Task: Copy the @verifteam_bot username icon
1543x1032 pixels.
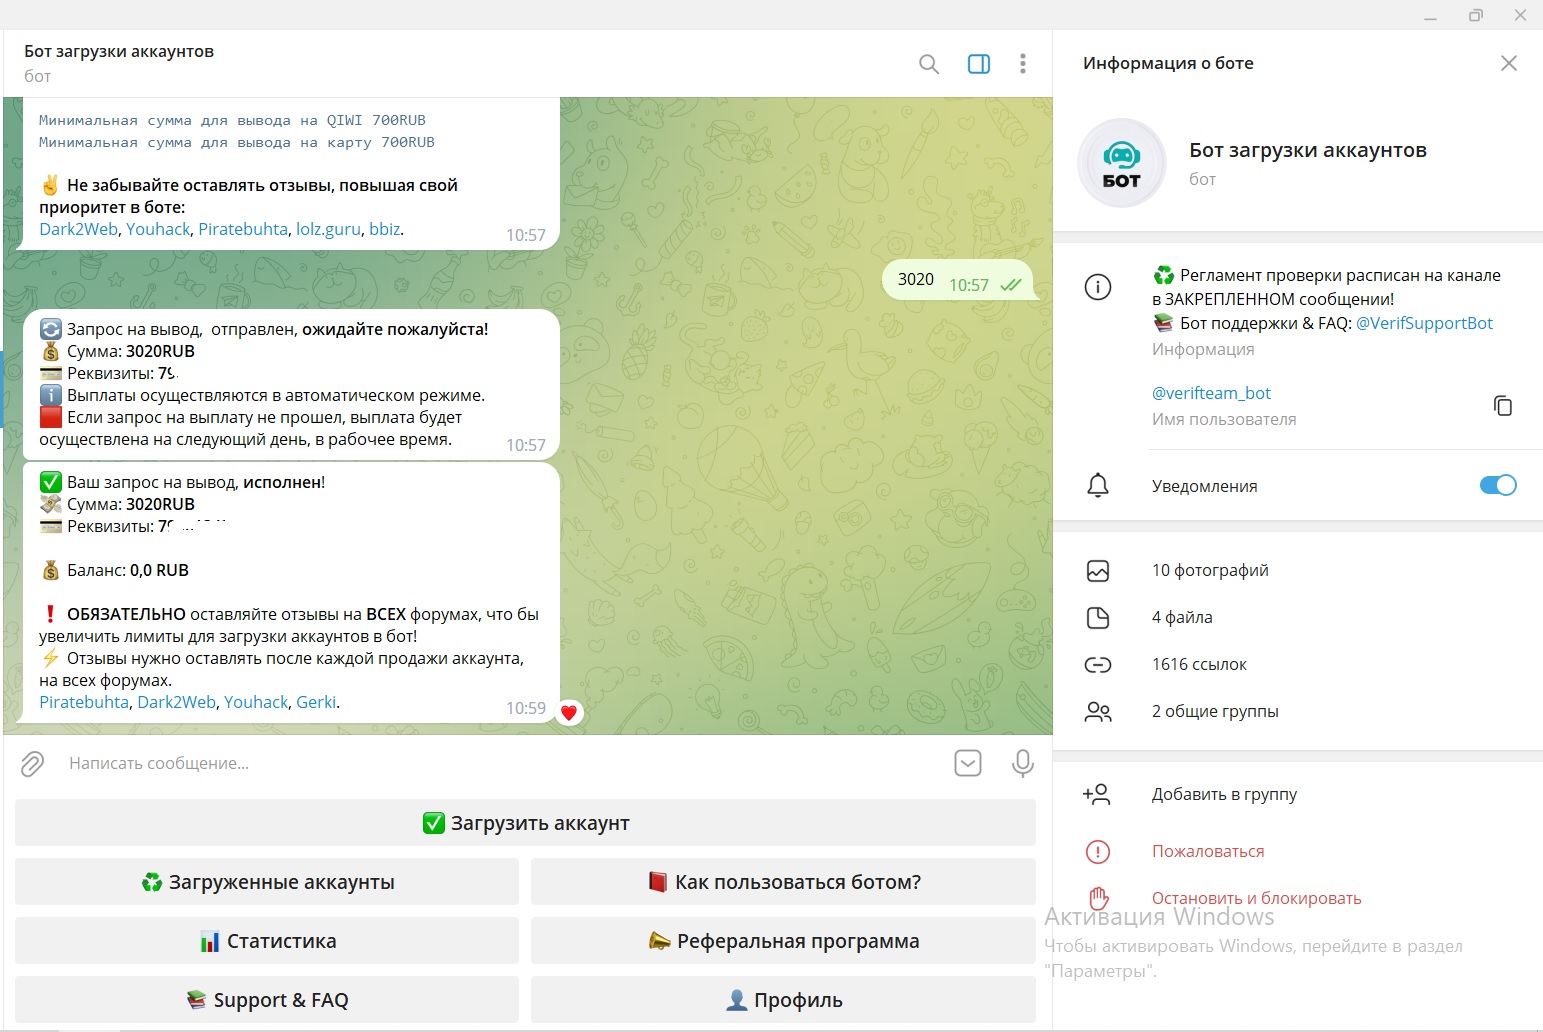Action: click(x=1502, y=405)
